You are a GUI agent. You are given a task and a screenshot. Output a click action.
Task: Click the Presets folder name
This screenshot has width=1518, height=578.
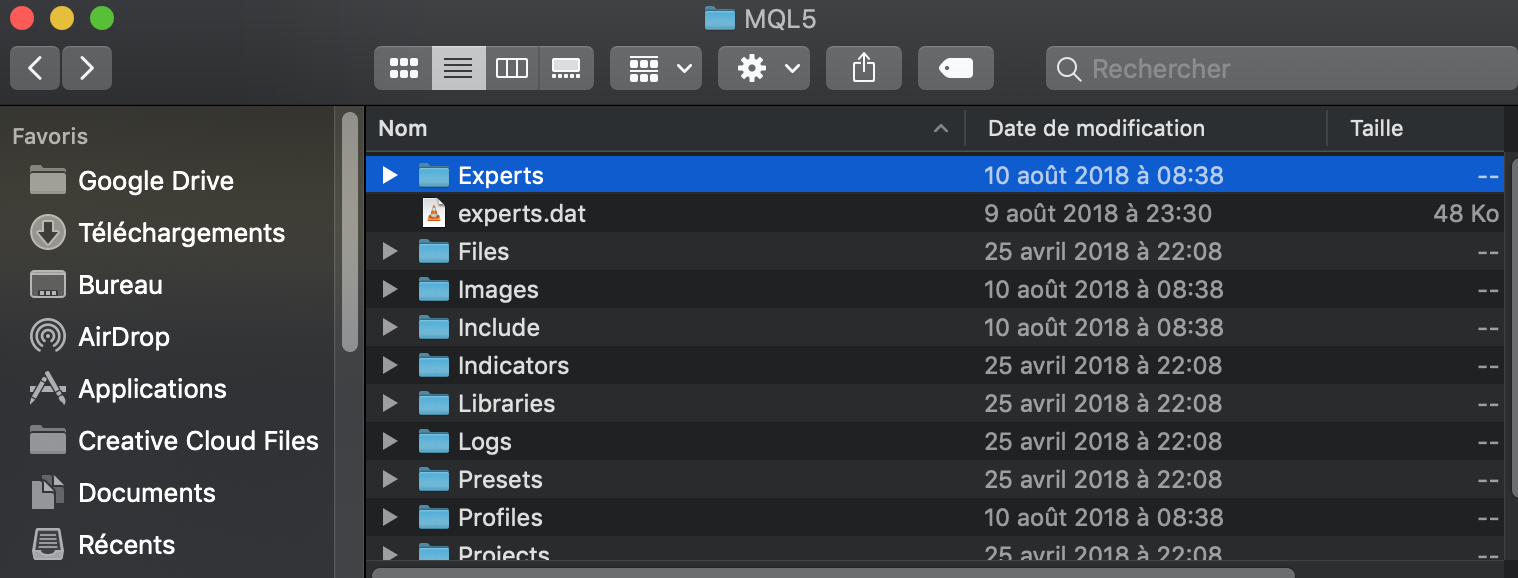(500, 479)
